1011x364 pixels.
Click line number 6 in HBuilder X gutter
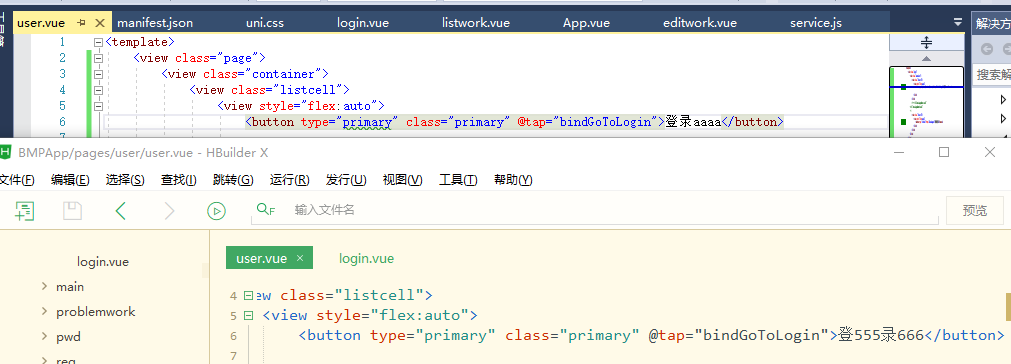(233, 336)
